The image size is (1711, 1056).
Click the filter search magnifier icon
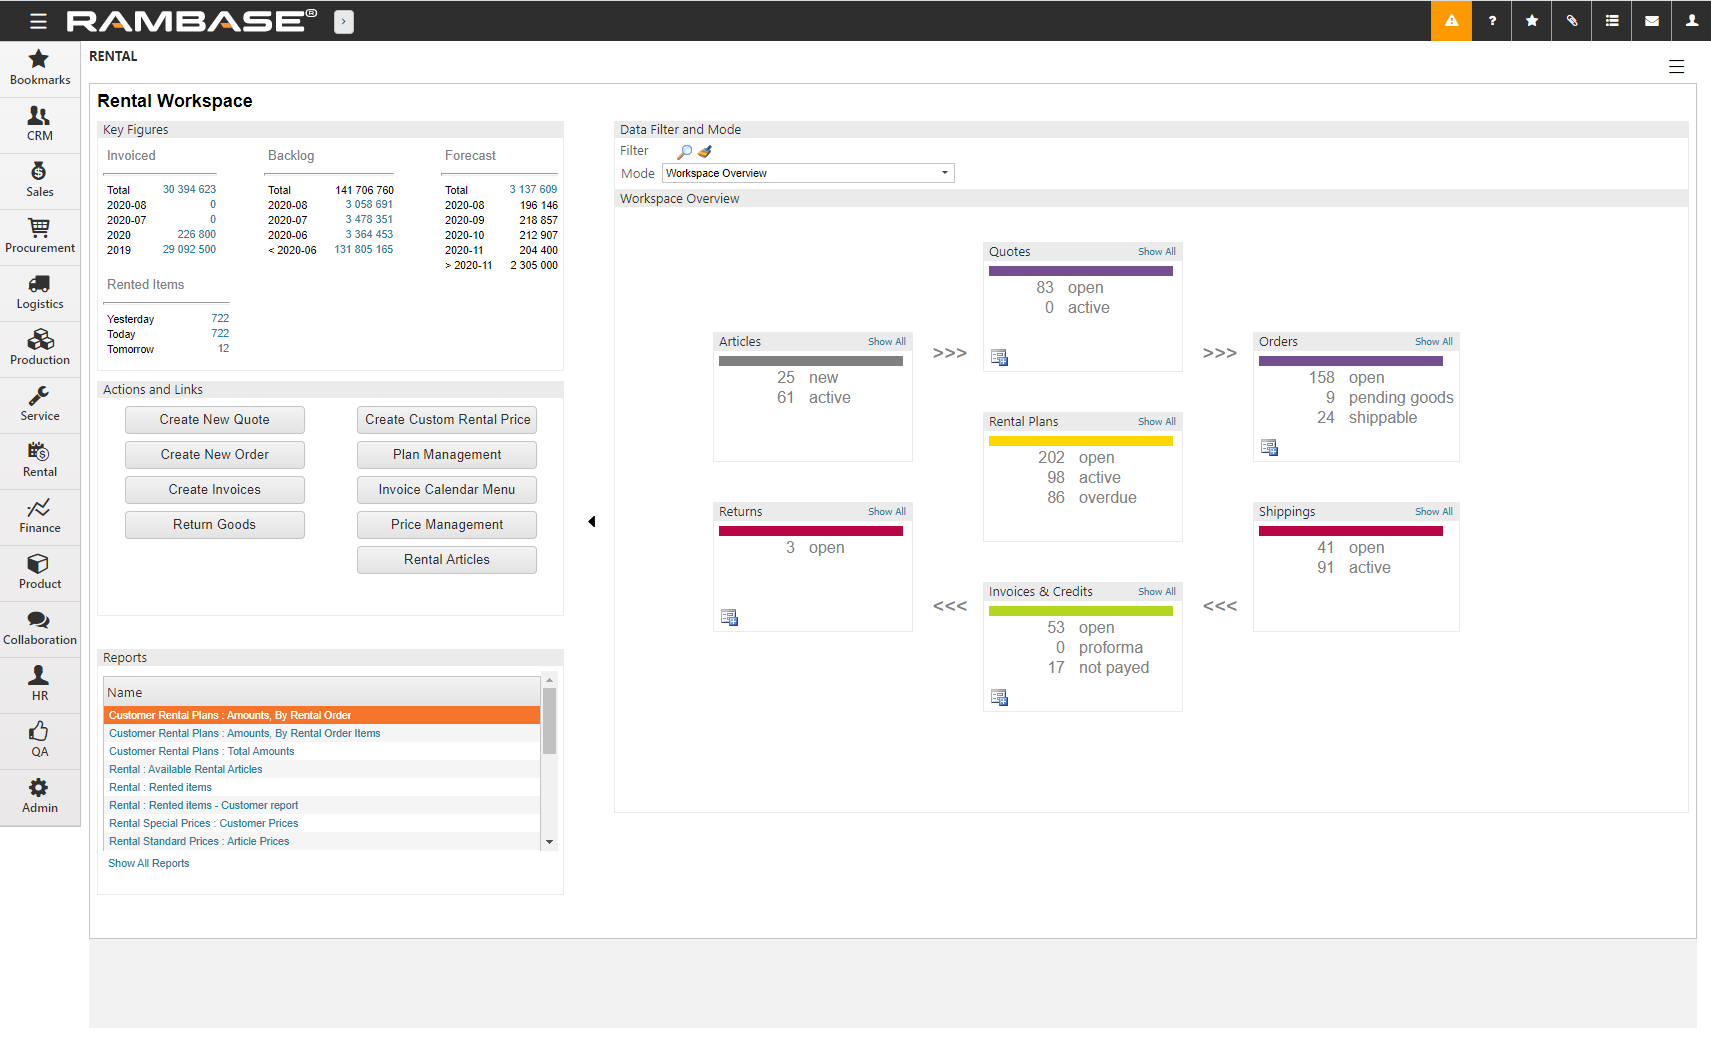point(684,151)
